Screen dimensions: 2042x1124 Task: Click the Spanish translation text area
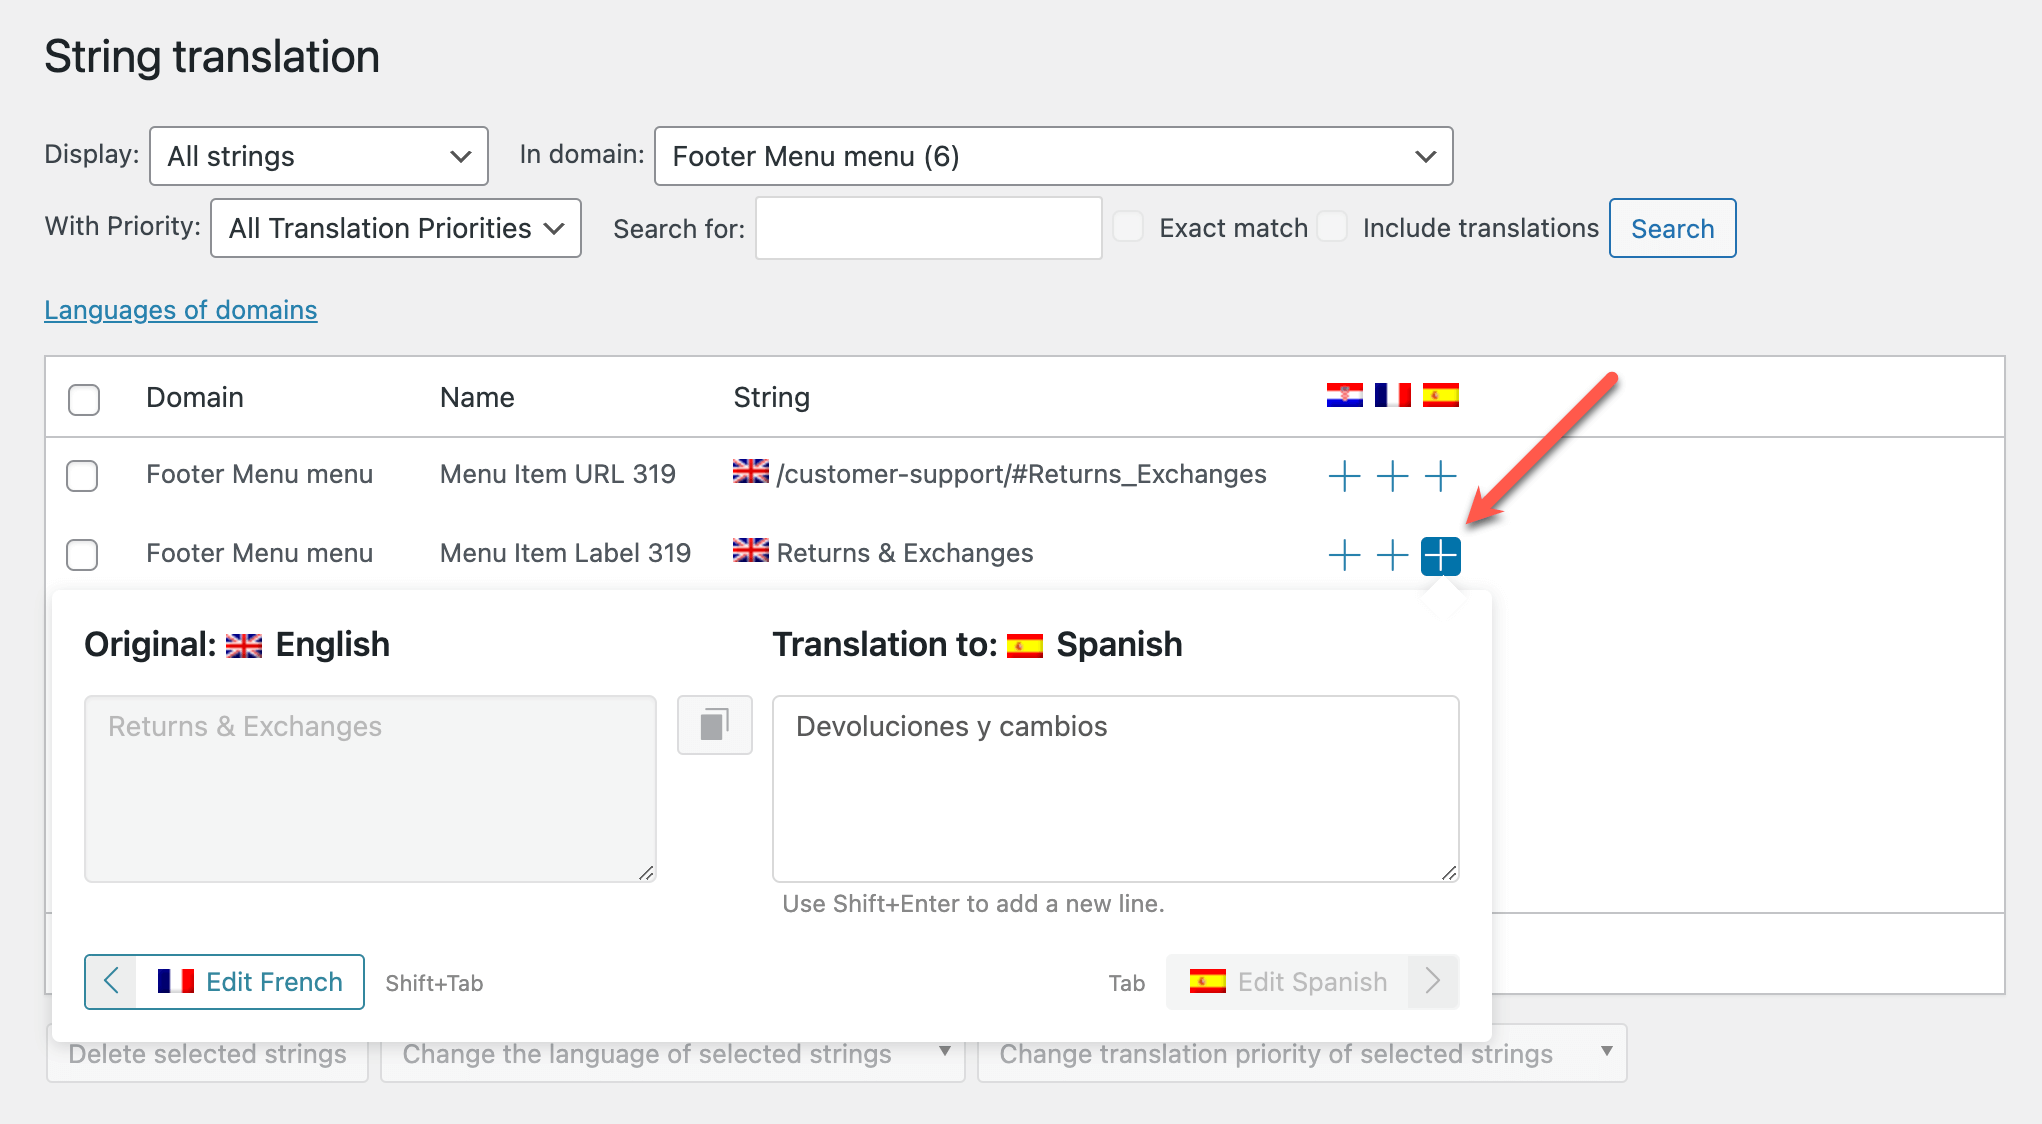(1114, 788)
